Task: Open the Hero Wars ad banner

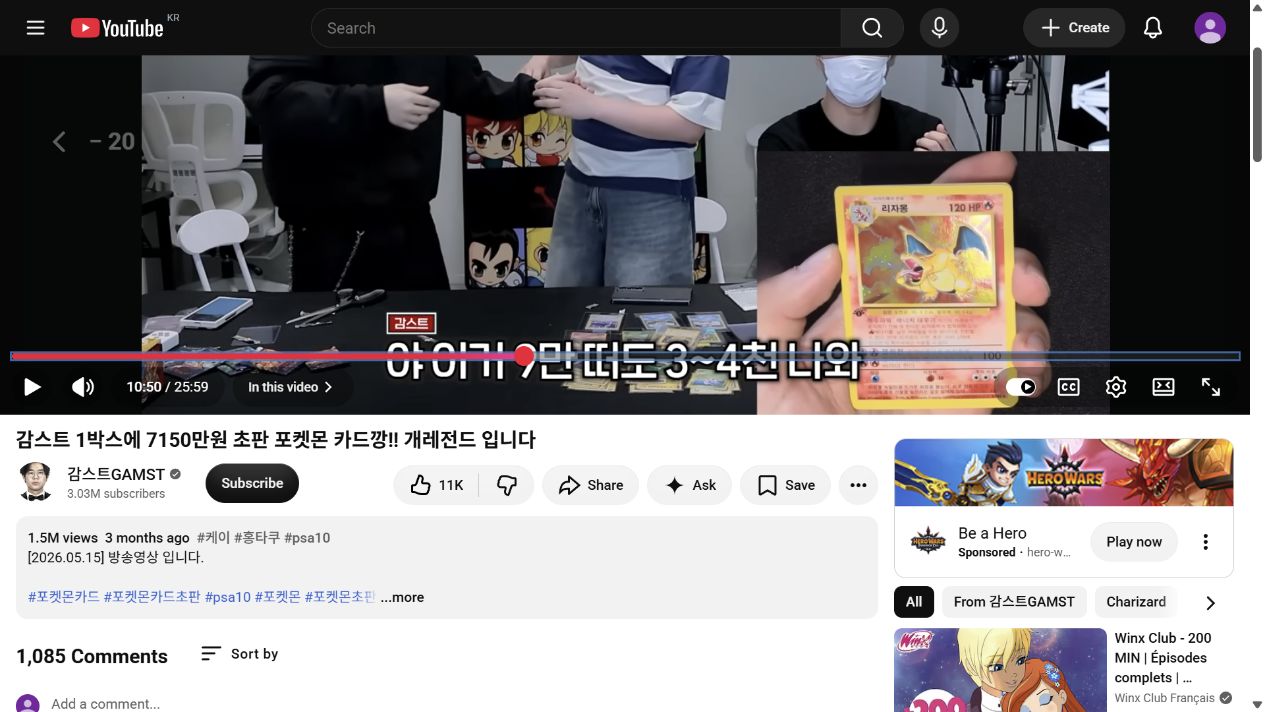Action: tap(1064, 473)
